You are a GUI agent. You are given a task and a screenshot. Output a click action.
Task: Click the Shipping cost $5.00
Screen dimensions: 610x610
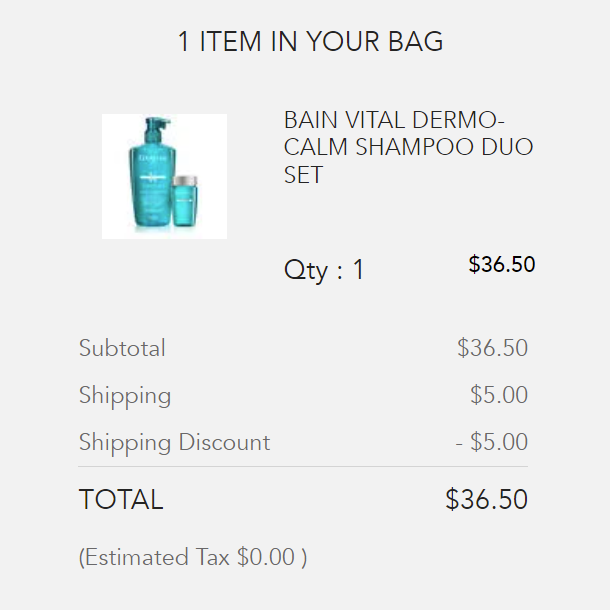499,395
